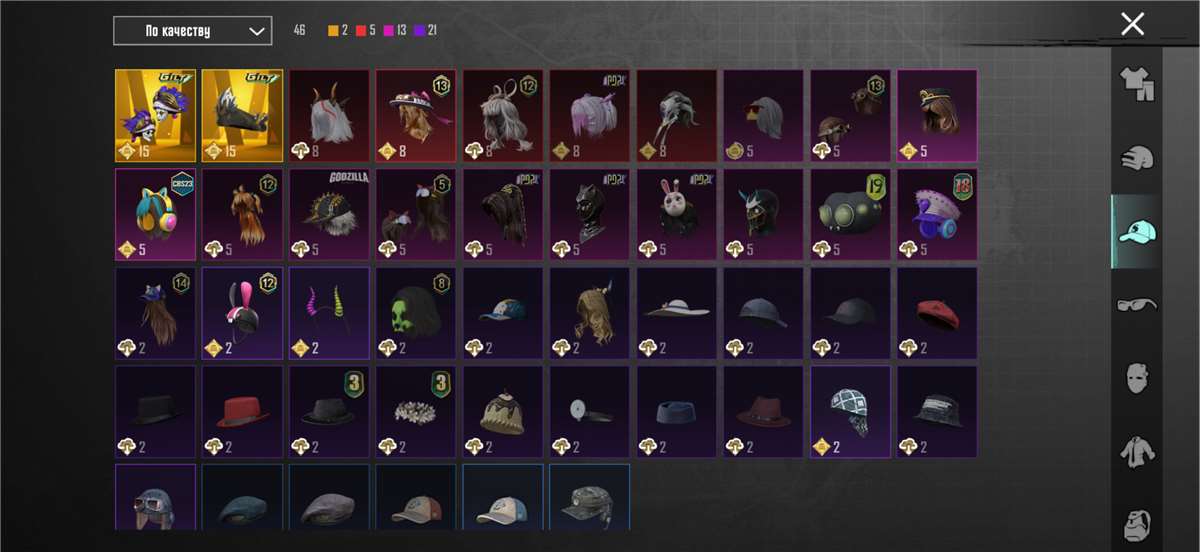Choose the Godzilla spiked cap
The height and width of the screenshot is (552, 1200).
click(329, 214)
